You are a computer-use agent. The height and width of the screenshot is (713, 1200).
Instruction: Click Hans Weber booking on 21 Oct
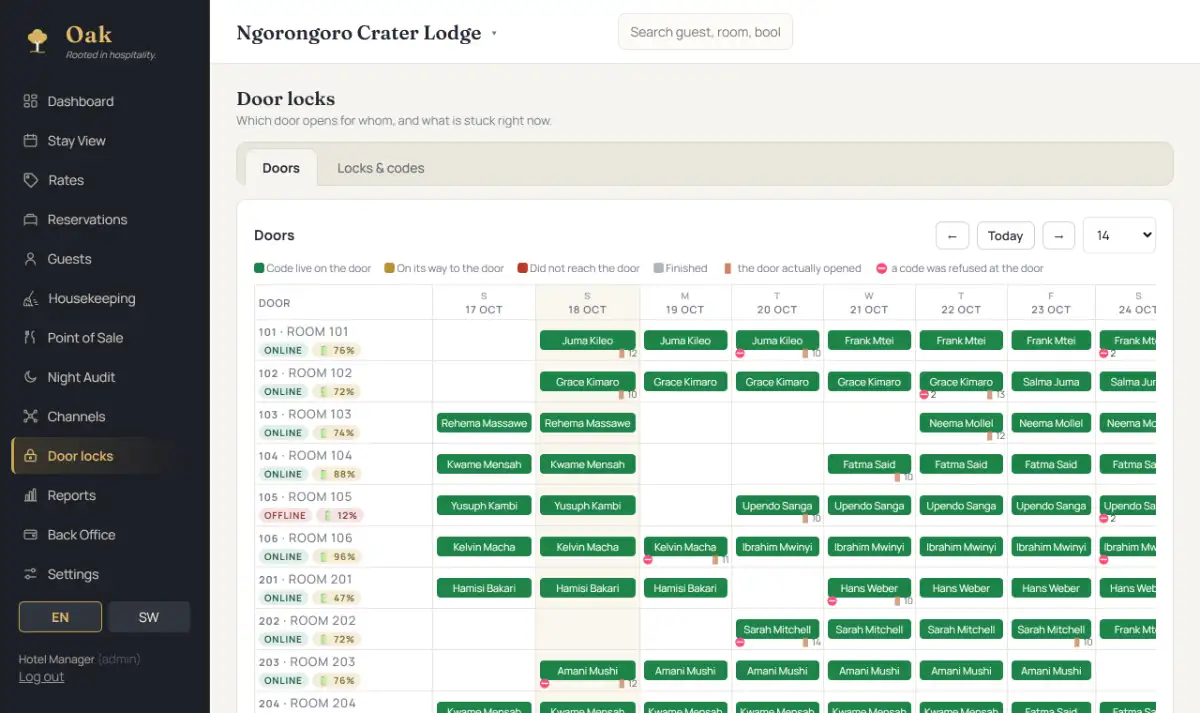[x=870, y=588]
